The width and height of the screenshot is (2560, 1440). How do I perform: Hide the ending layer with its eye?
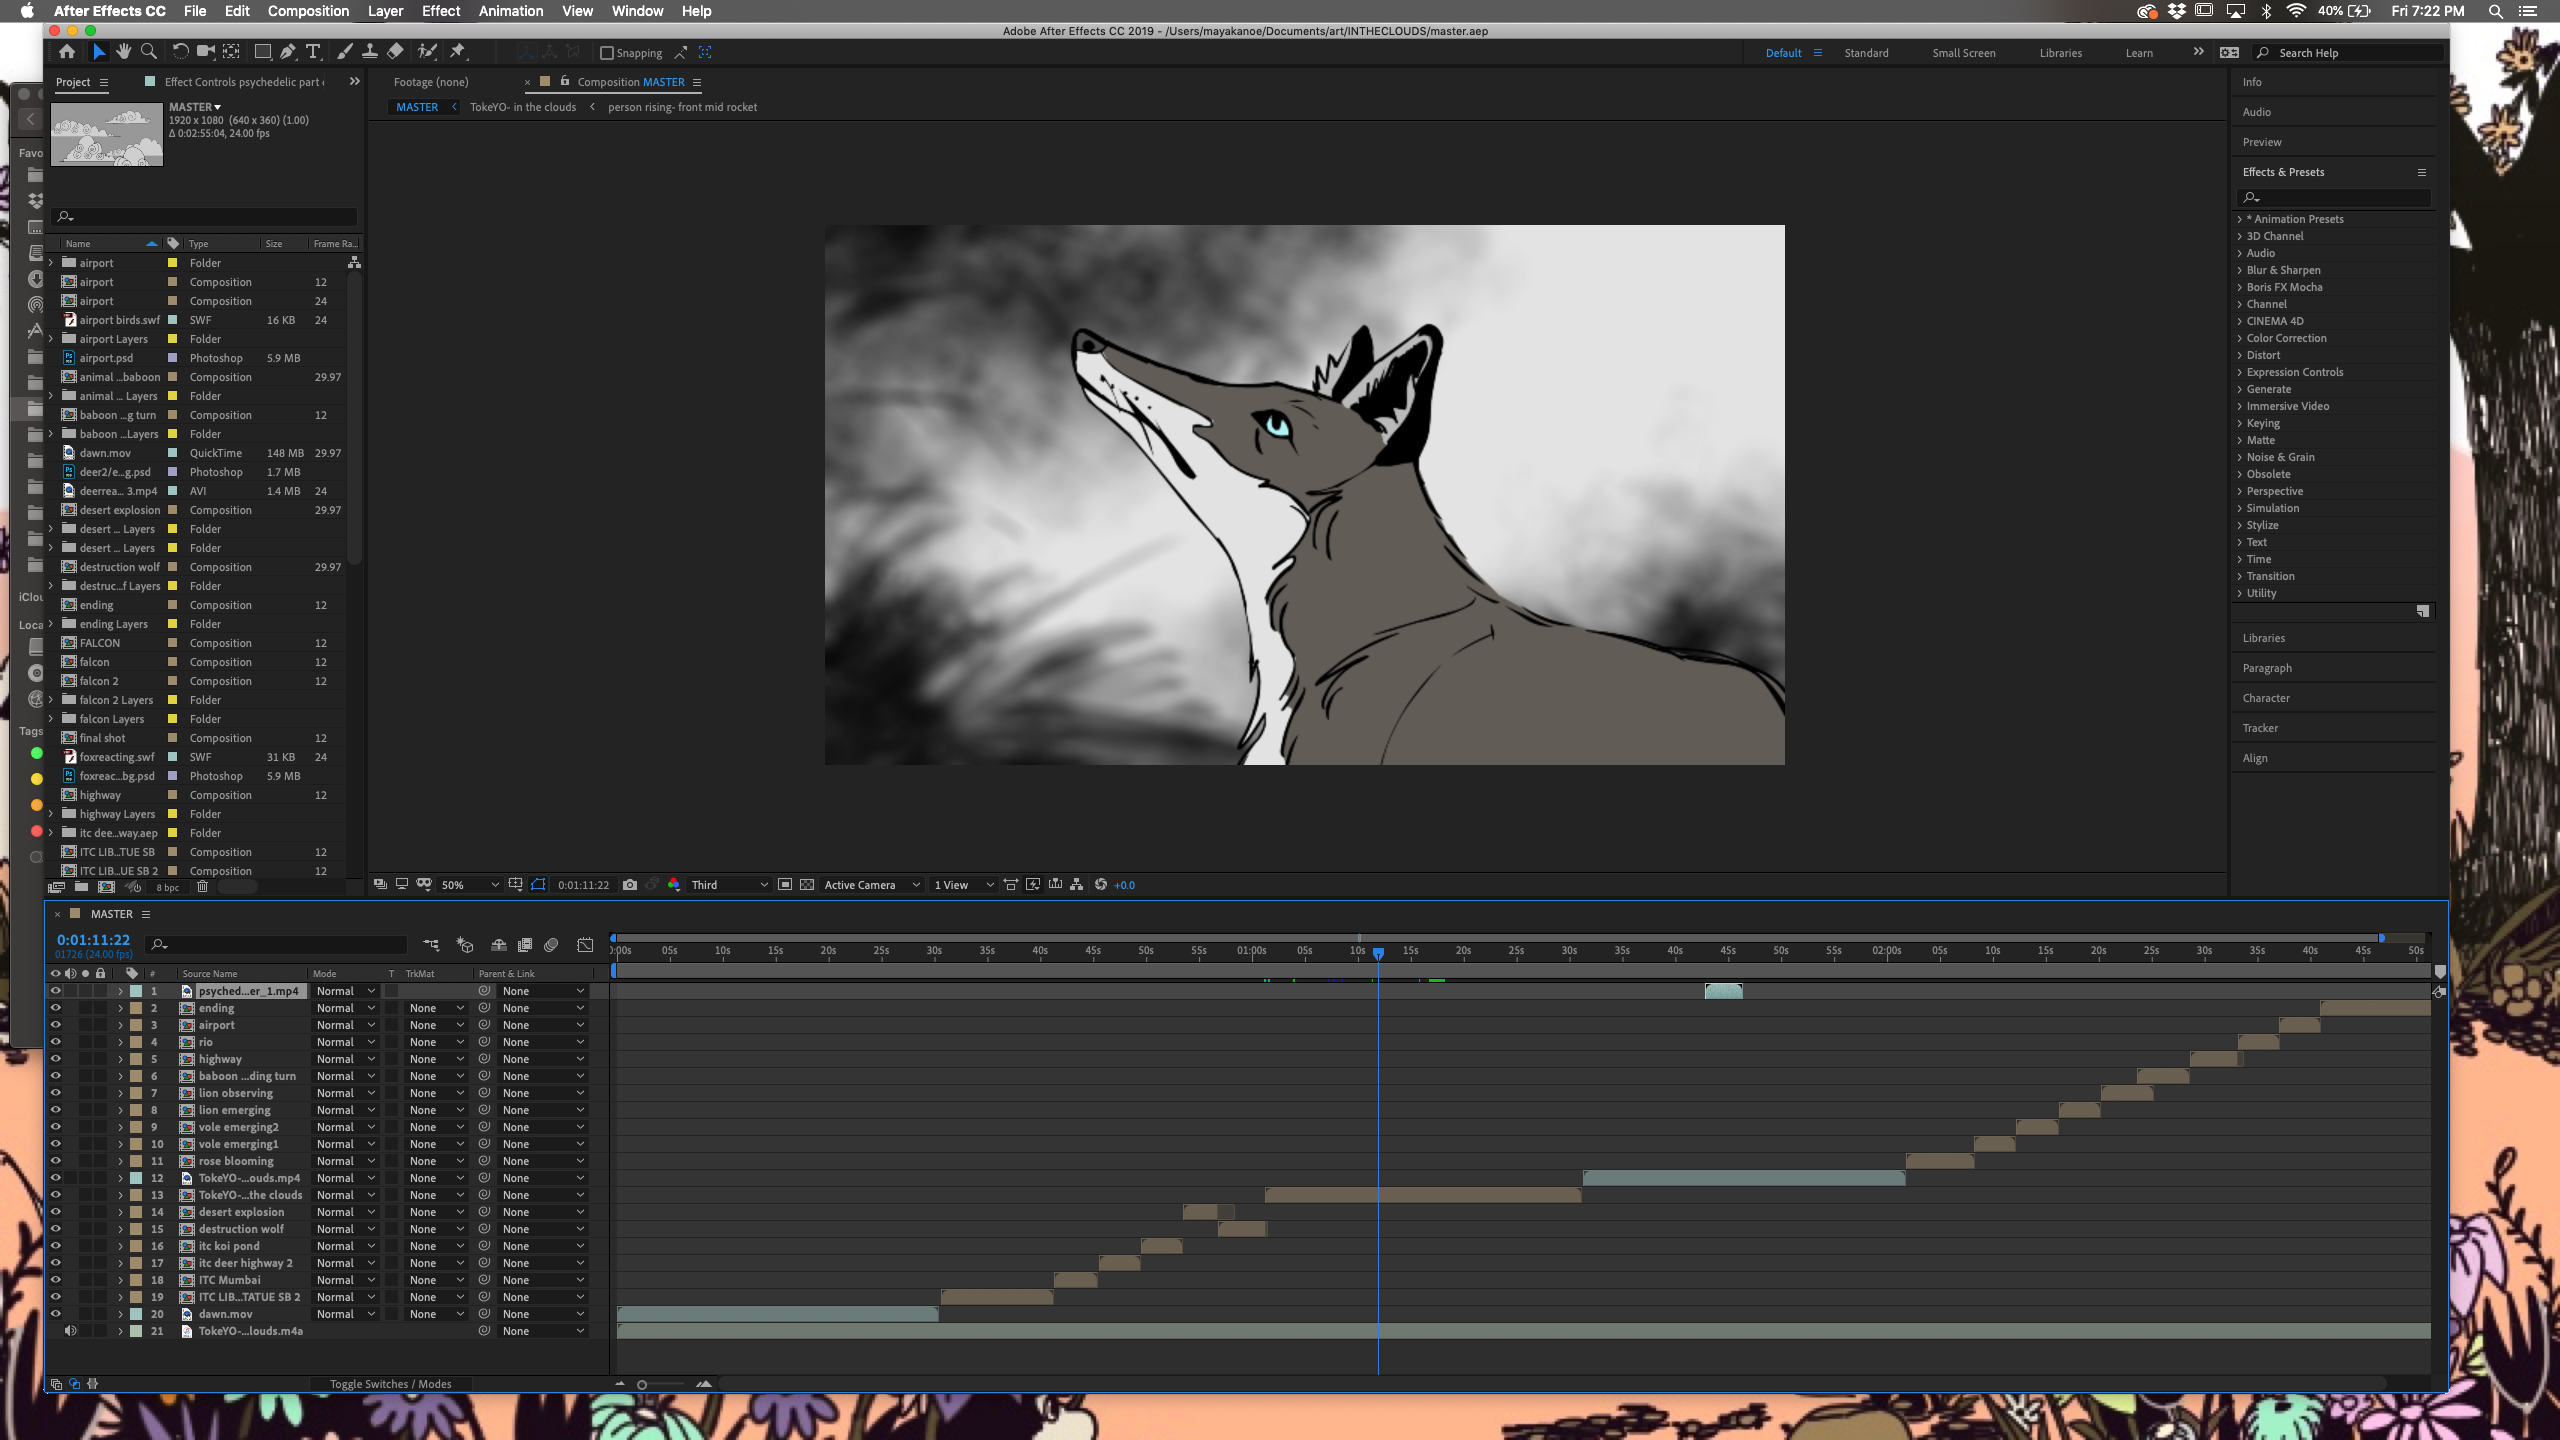[x=55, y=1008]
